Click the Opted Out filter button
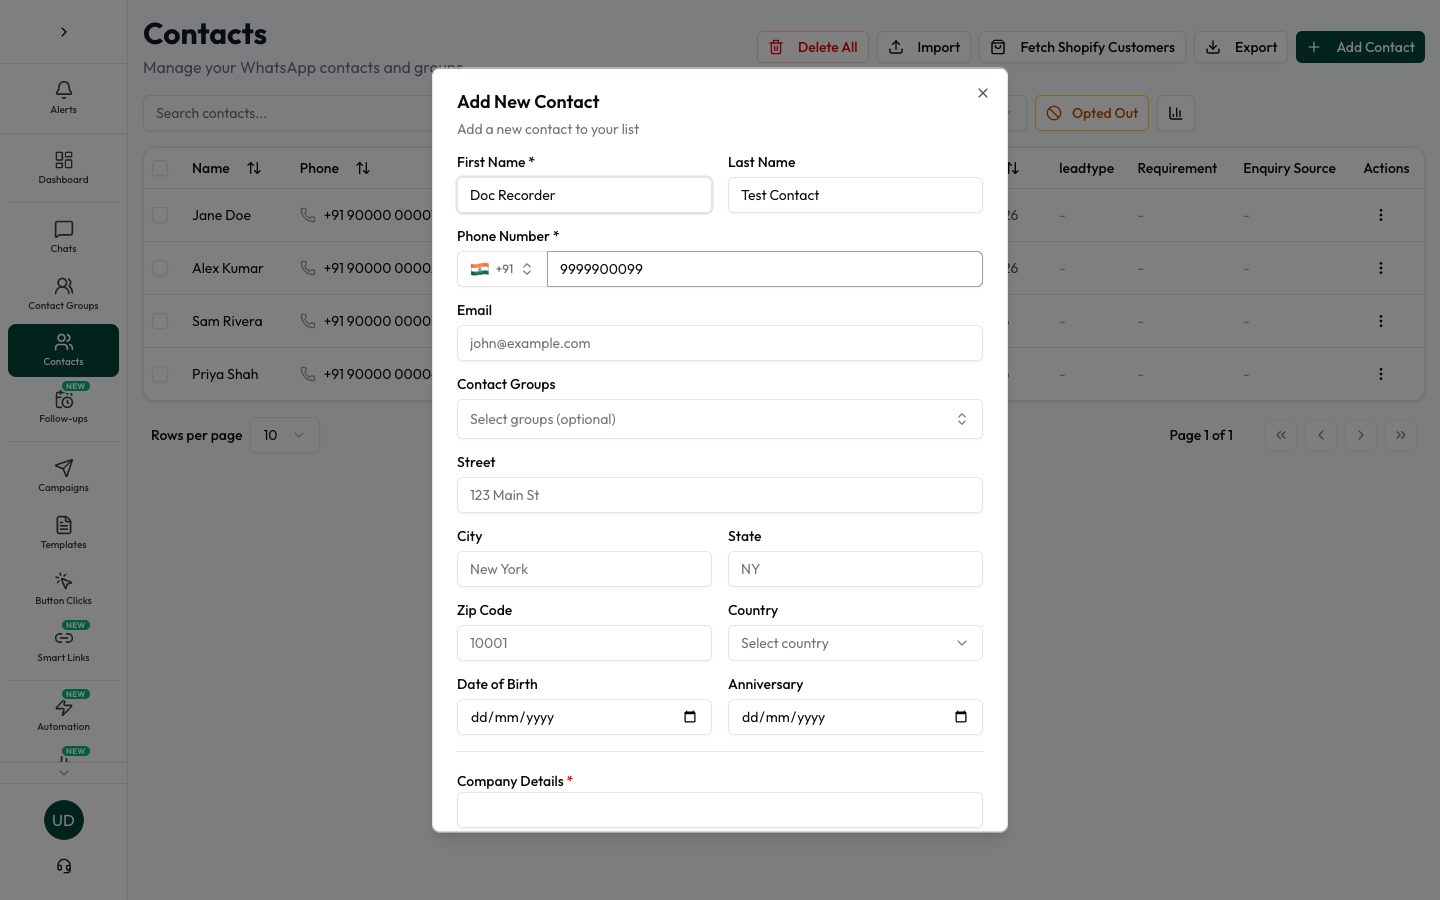 (1092, 113)
